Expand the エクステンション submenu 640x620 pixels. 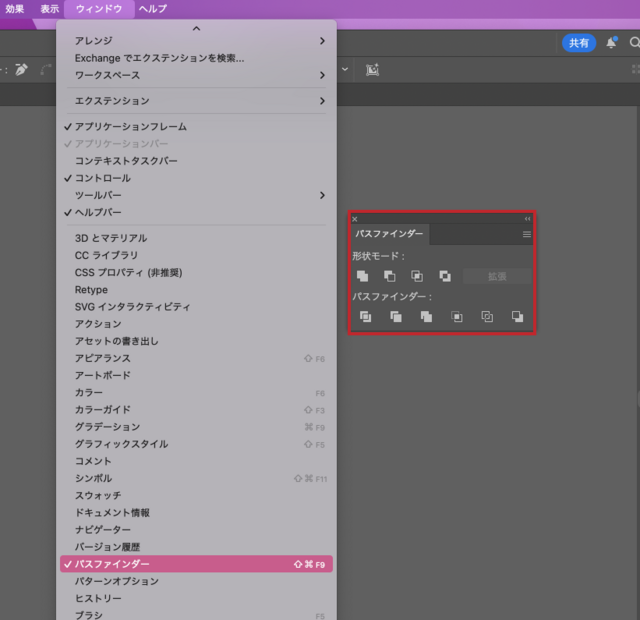196,101
